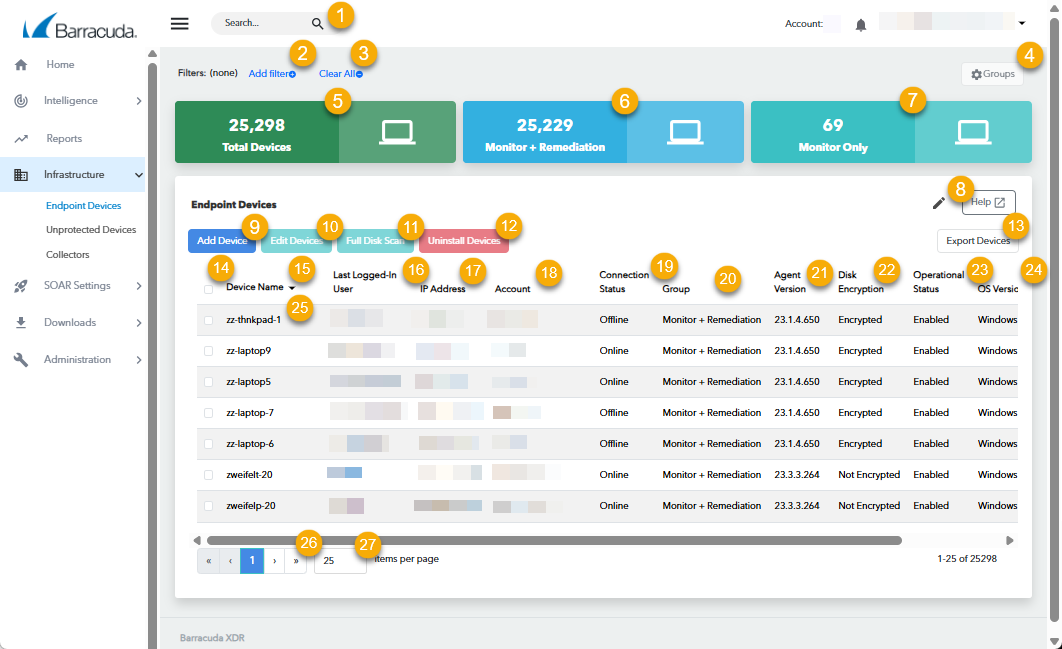Click the Downloads arrow icon
The height and width of the screenshot is (649, 1062).
click(x=21, y=322)
